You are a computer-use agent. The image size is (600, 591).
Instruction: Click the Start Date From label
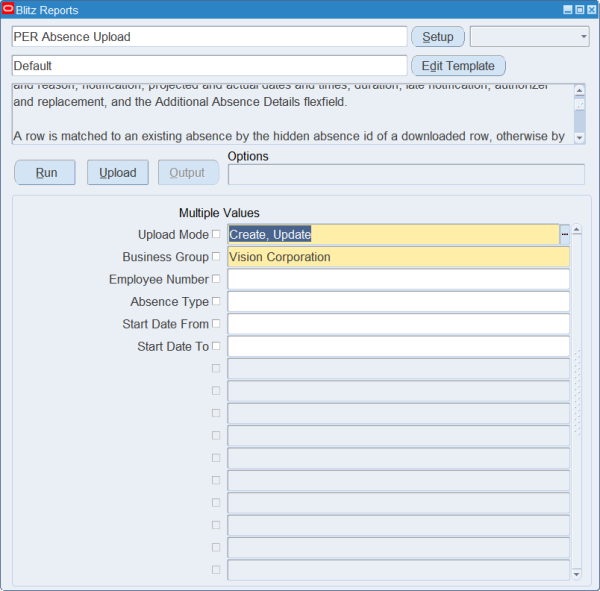[165, 324]
